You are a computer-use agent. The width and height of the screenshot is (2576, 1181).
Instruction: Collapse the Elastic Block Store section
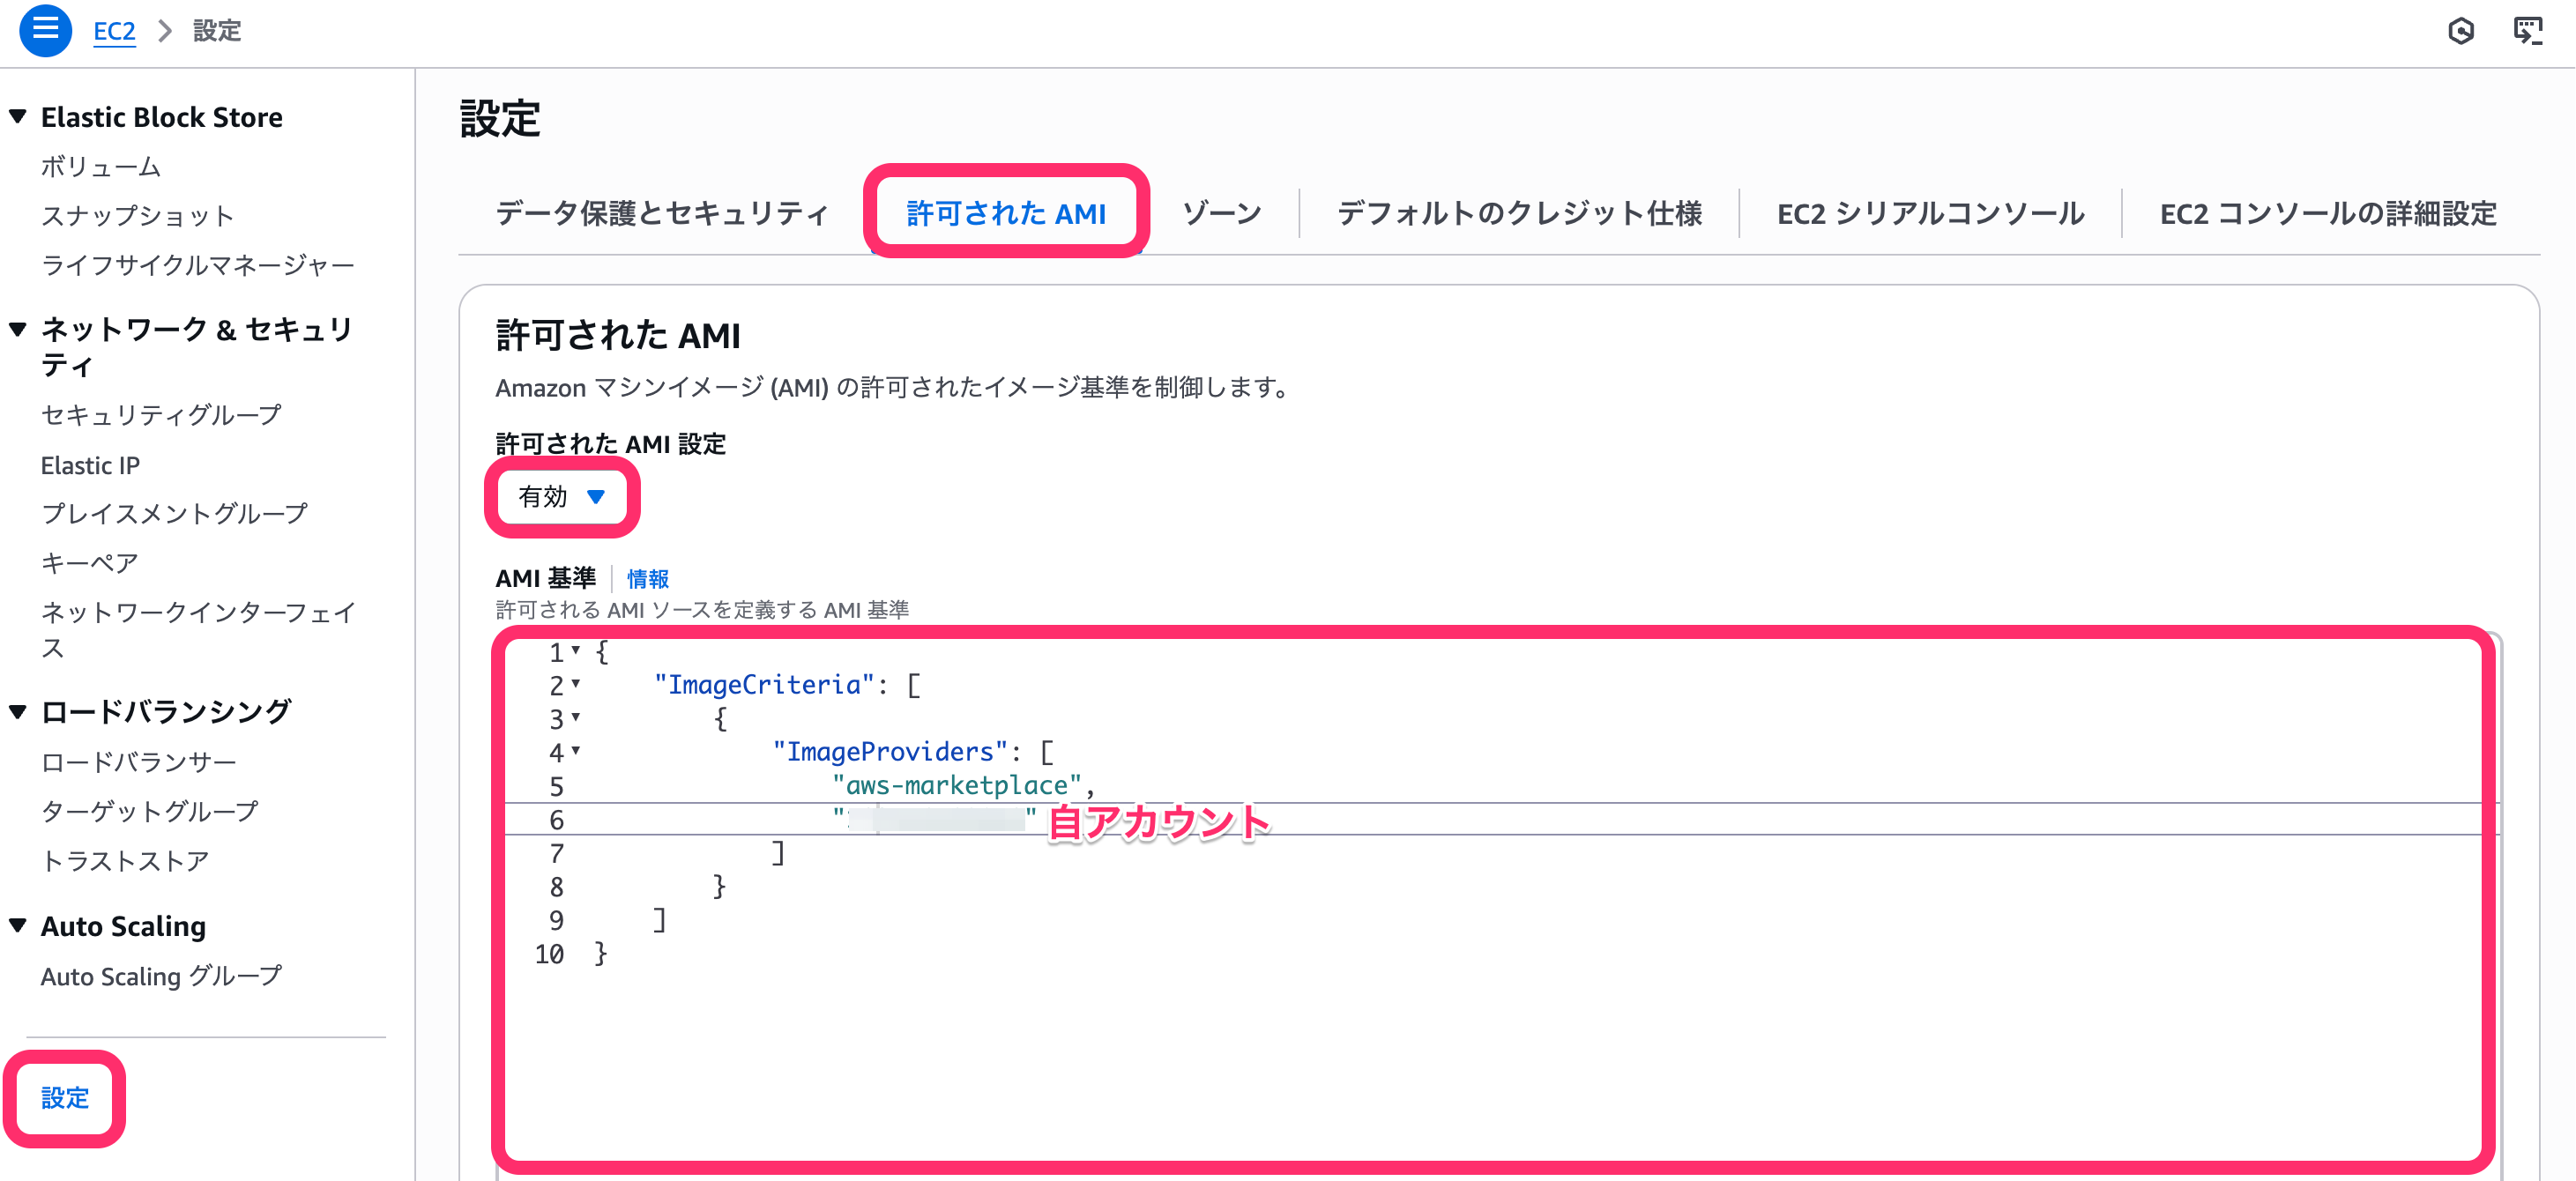tap(18, 117)
